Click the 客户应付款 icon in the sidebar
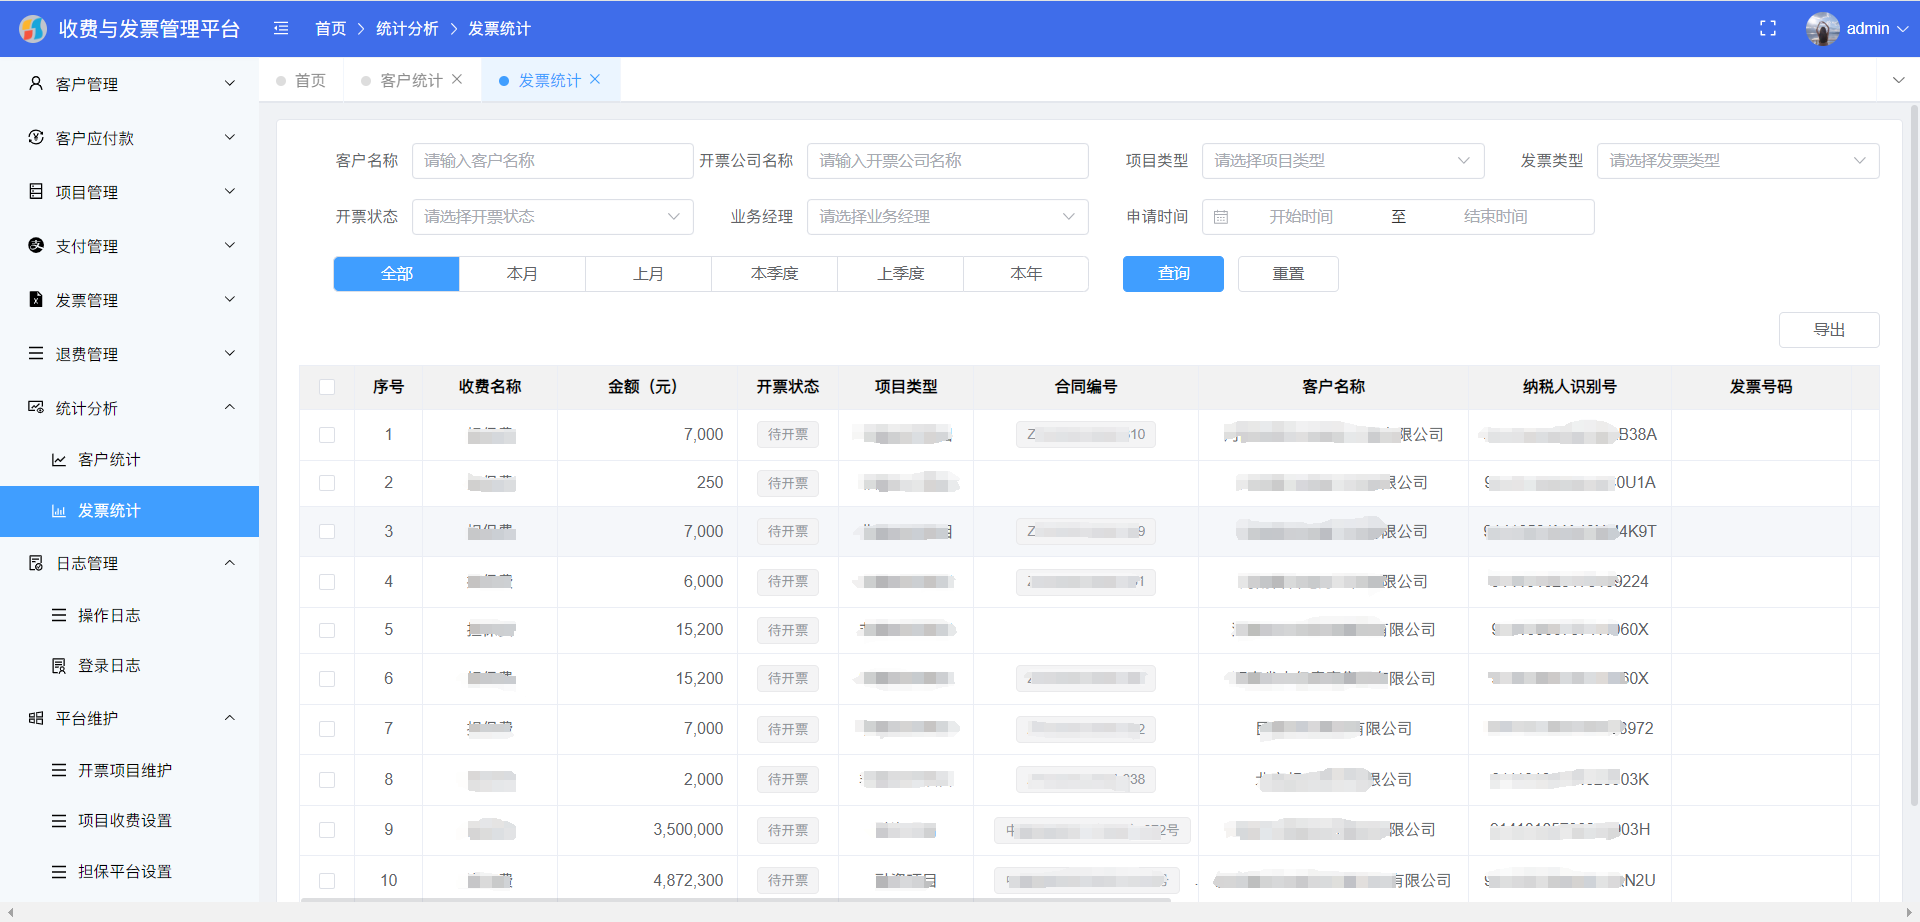This screenshot has width=1920, height=922. [36, 138]
